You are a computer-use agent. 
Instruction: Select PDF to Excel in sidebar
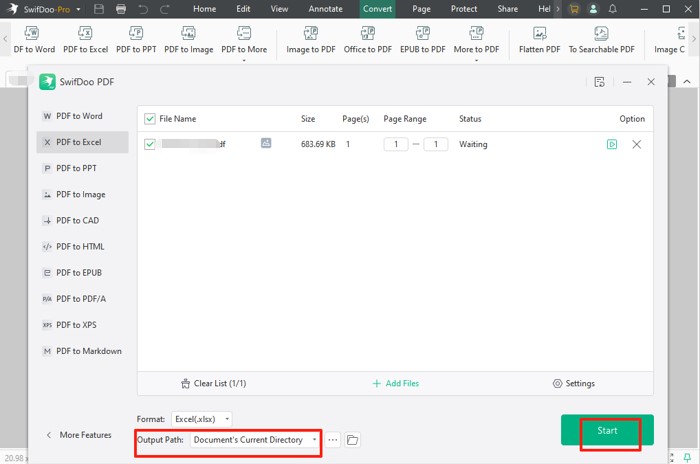click(x=83, y=142)
